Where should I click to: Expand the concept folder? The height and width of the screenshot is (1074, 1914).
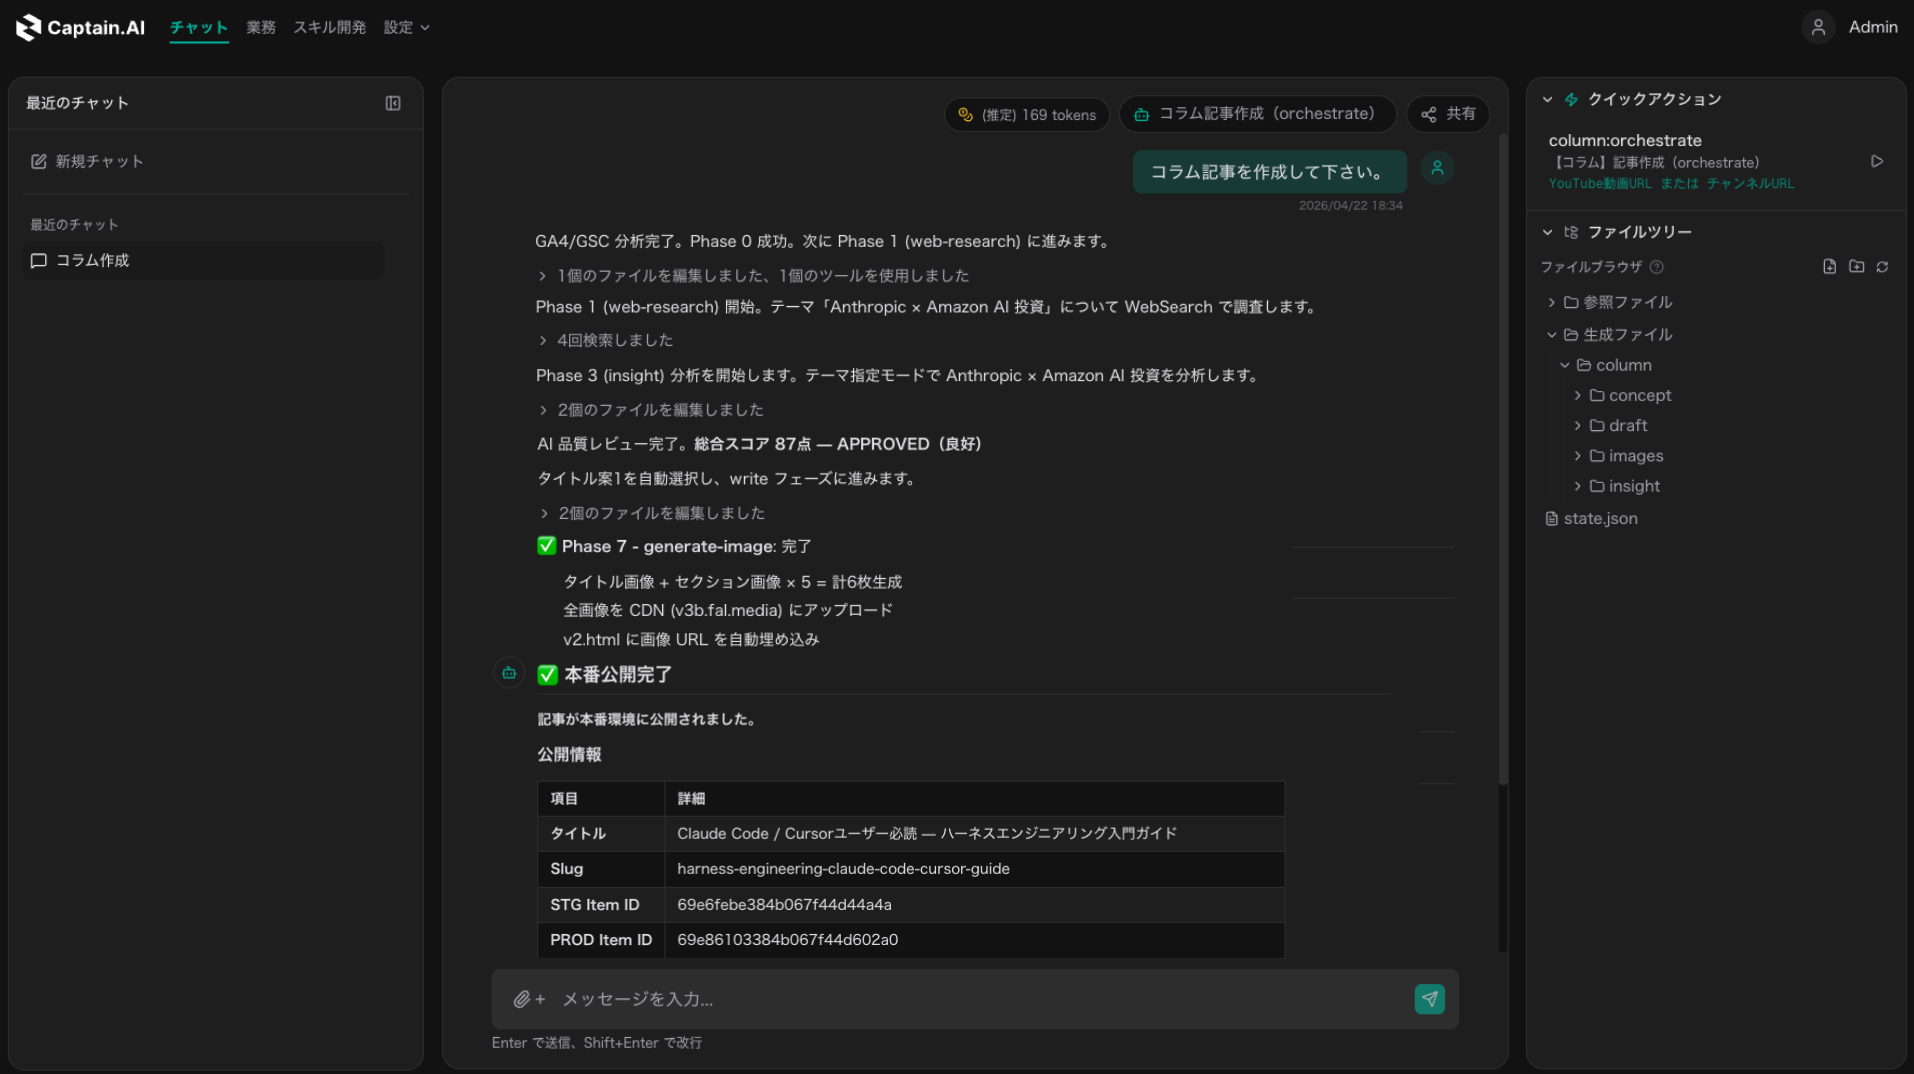pyautogui.click(x=1623, y=395)
